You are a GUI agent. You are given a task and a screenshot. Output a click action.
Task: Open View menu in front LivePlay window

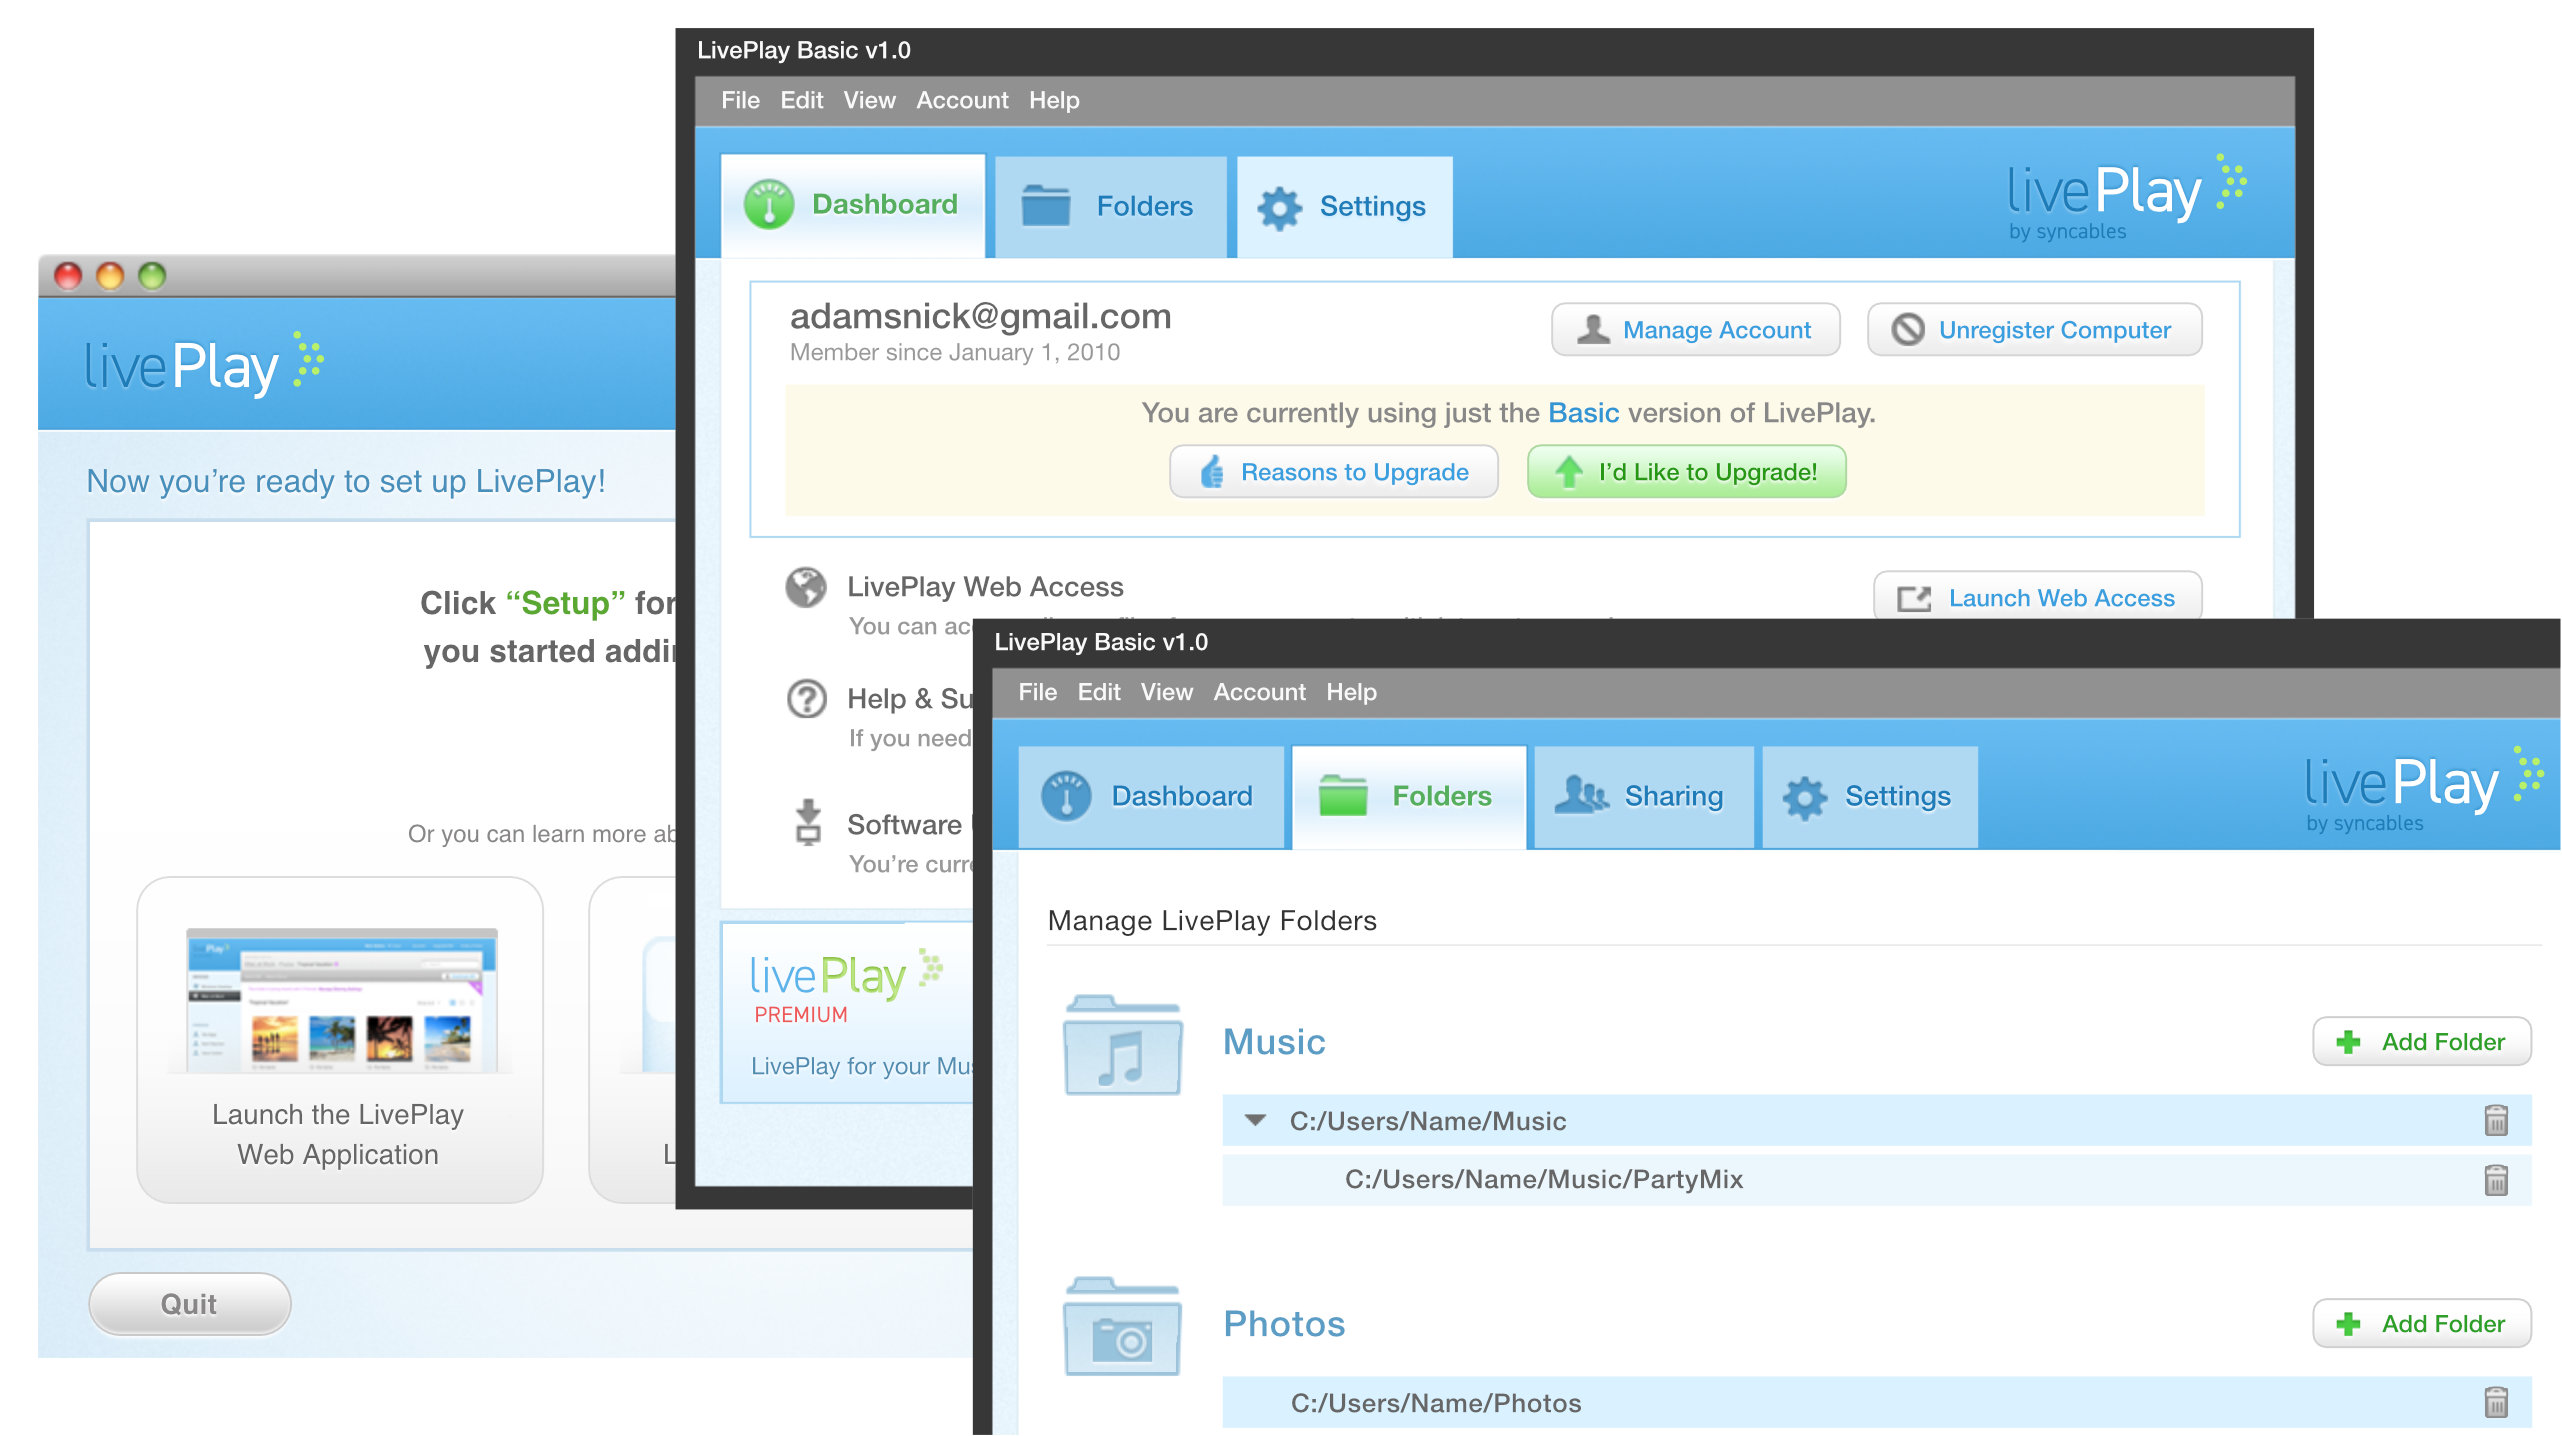point(1166,692)
